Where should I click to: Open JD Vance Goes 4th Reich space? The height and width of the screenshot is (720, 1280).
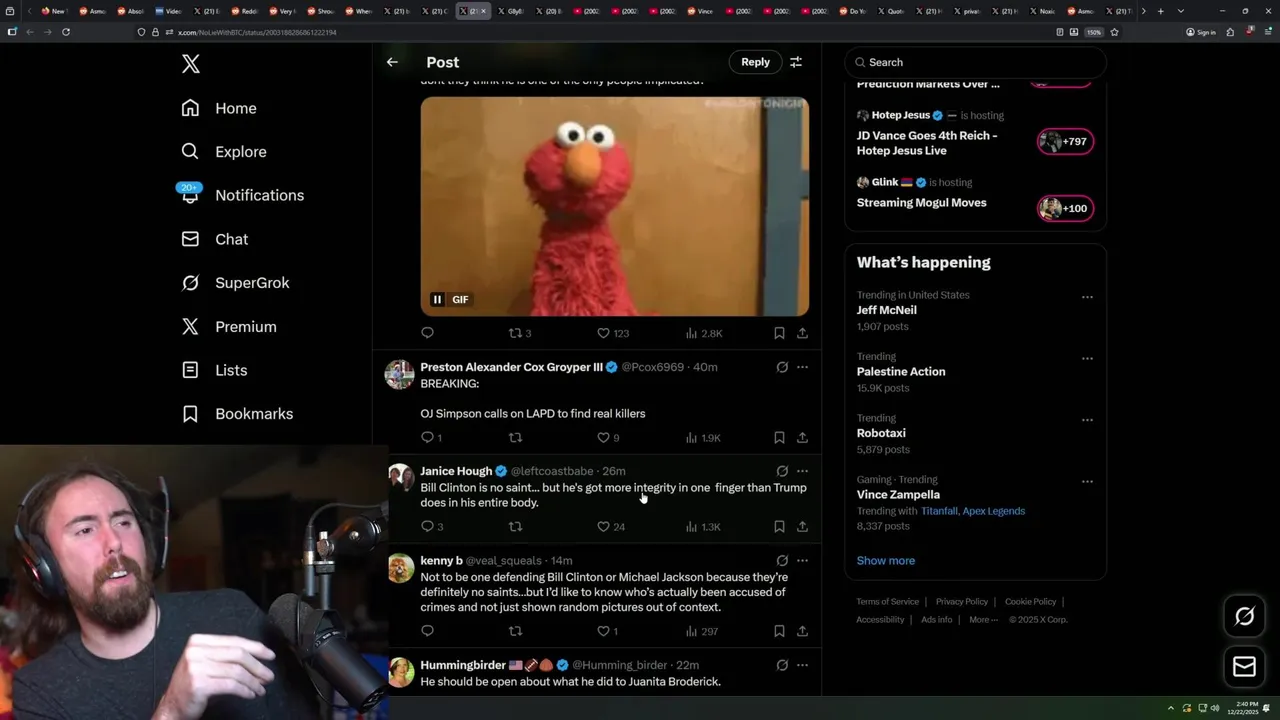pos(927,143)
